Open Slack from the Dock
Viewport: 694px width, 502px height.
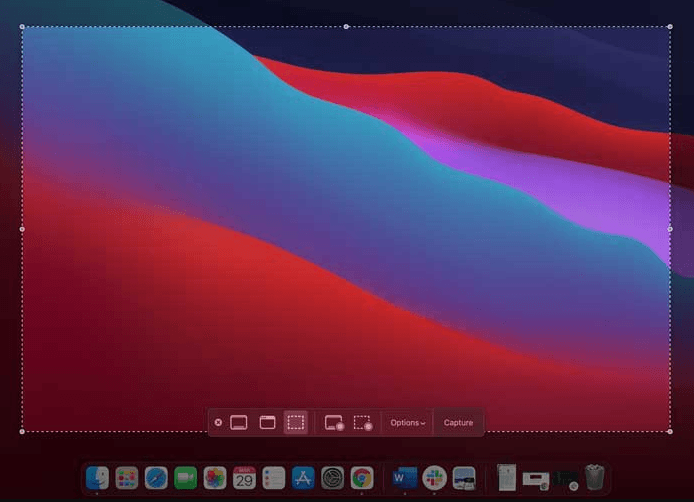click(434, 478)
